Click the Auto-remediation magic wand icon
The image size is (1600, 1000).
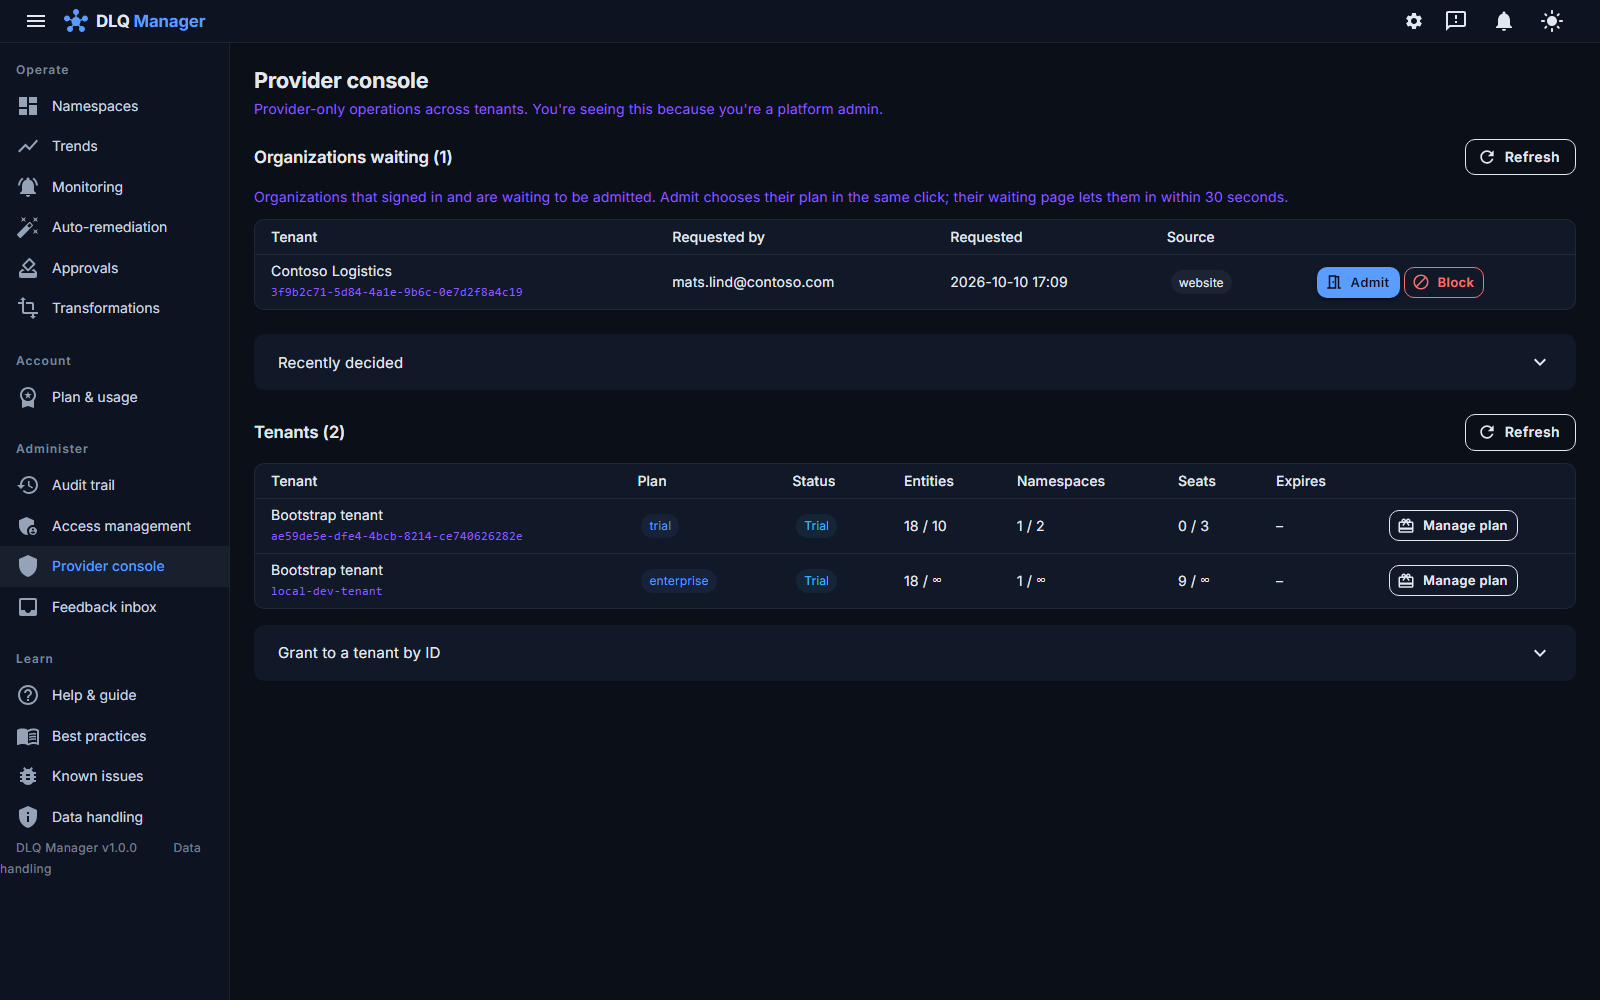click(x=28, y=227)
